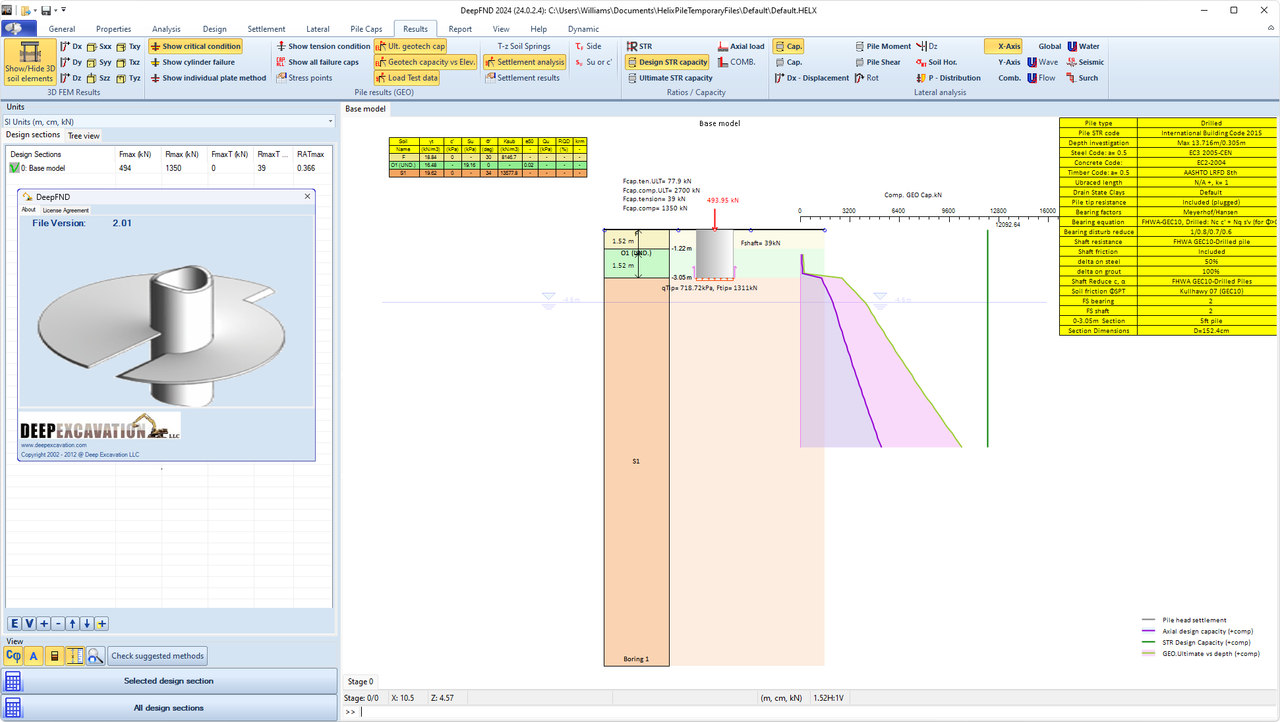Click T-z Soil Springs
Image resolution: width=1280 pixels, height=722 pixels.
524,46
